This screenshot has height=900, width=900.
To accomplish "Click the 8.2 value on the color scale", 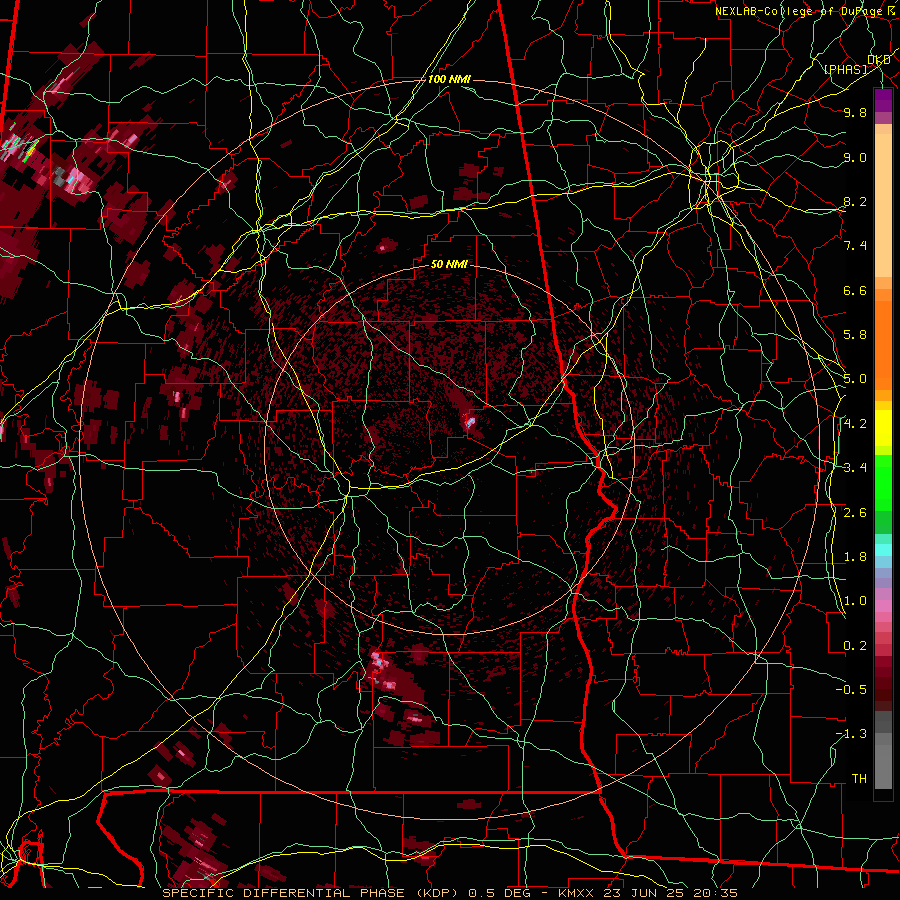I will coord(855,201).
